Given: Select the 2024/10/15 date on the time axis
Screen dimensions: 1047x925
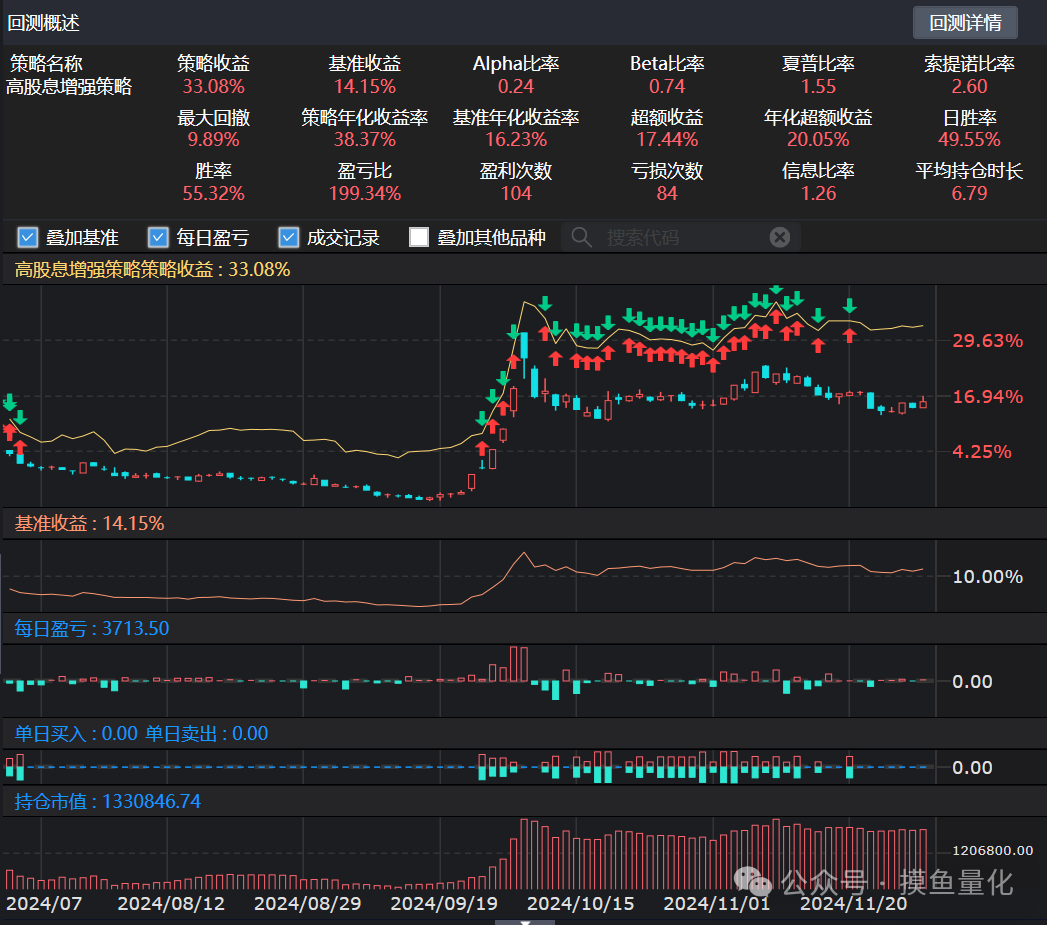Looking at the screenshot, I should 580,903.
